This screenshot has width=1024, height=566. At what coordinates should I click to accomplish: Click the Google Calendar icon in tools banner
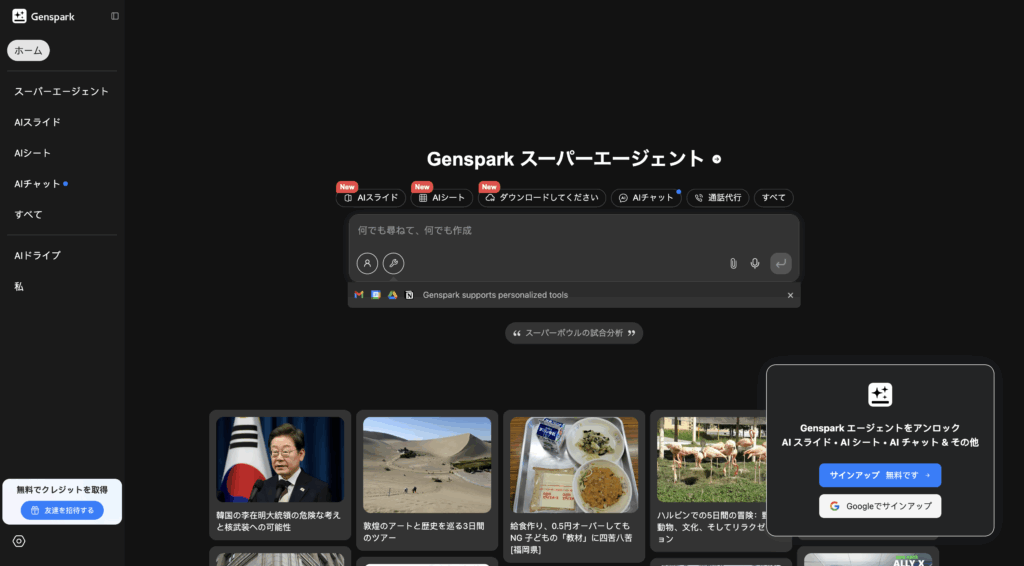point(376,295)
